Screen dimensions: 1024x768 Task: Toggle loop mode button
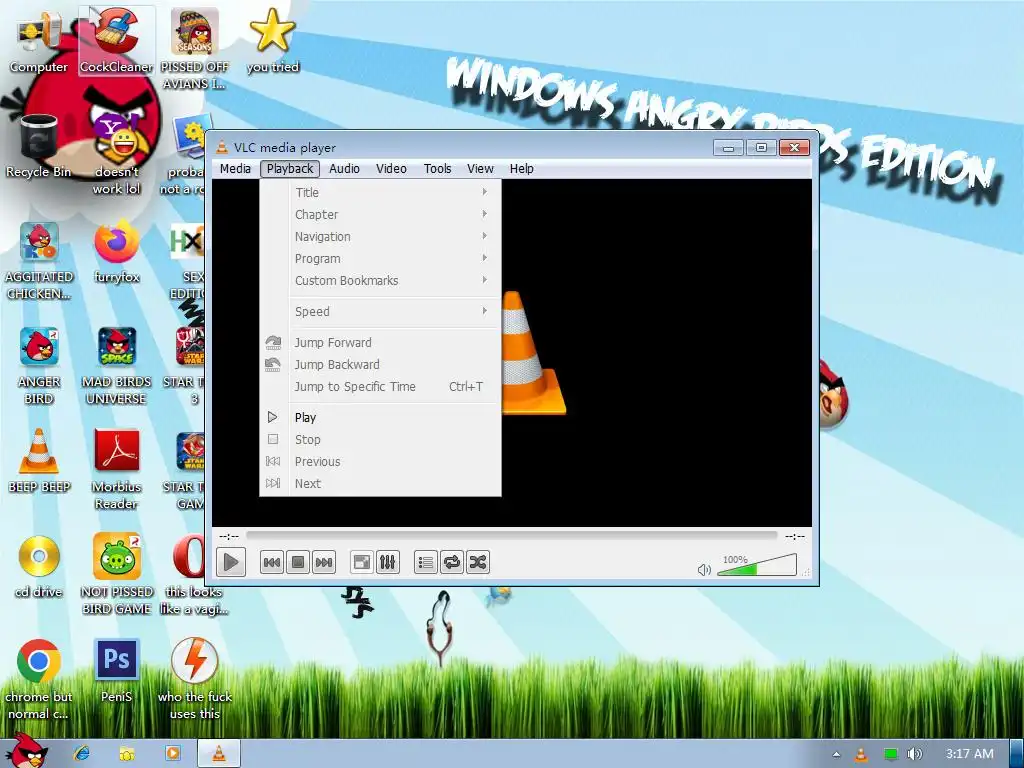pyautogui.click(x=451, y=562)
